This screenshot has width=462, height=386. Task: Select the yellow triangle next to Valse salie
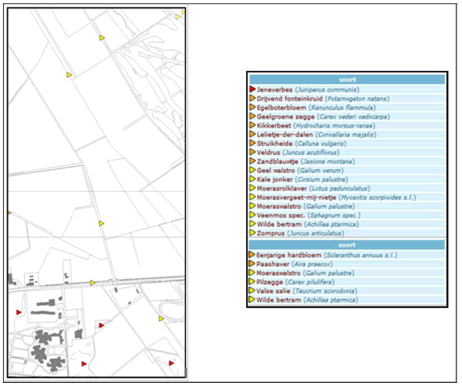click(x=252, y=291)
